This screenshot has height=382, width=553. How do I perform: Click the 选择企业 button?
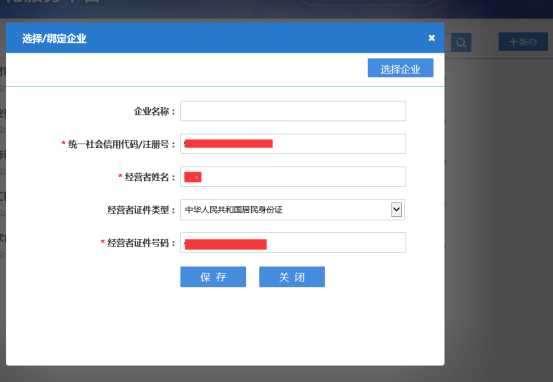(400, 68)
